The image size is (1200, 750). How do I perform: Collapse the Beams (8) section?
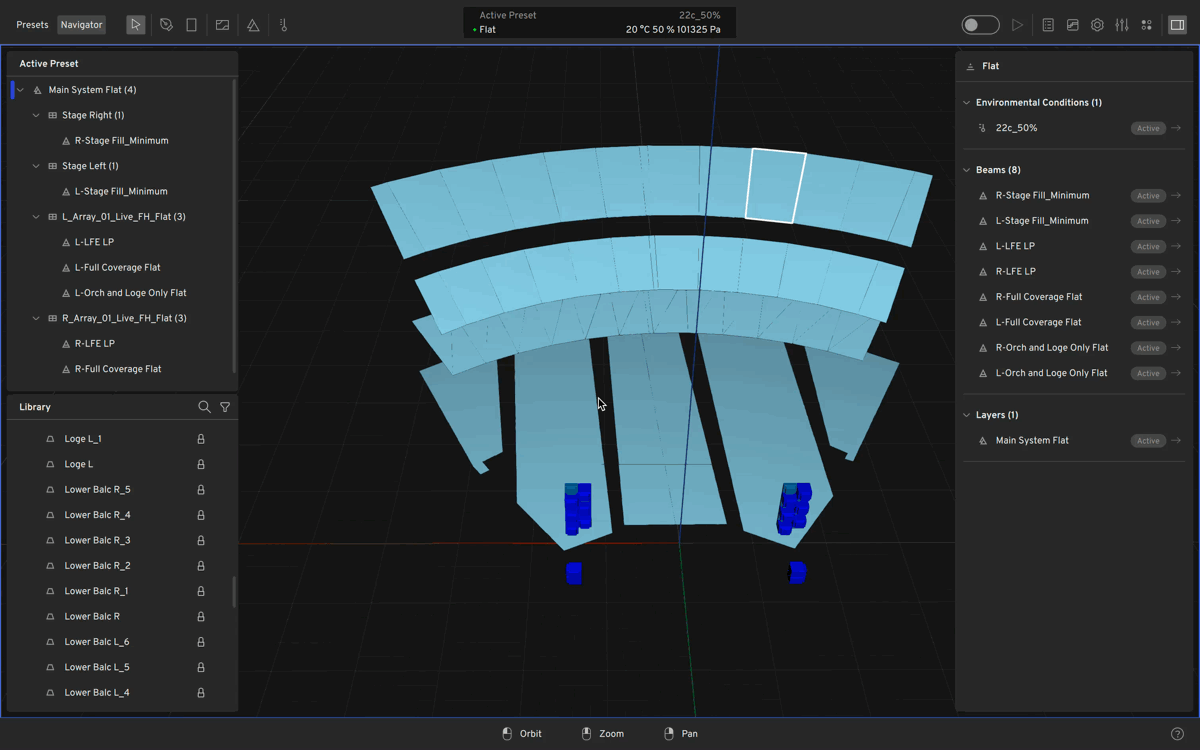click(966, 170)
